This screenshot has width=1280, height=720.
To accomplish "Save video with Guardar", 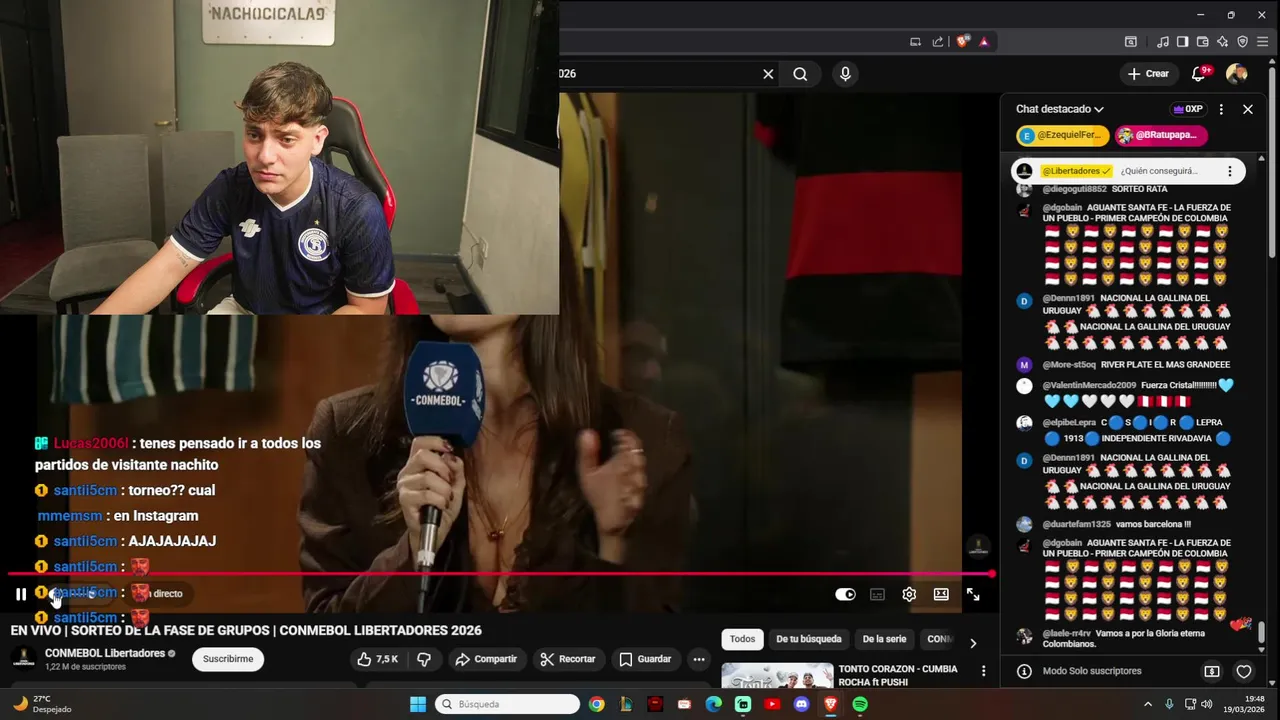I will [645, 659].
